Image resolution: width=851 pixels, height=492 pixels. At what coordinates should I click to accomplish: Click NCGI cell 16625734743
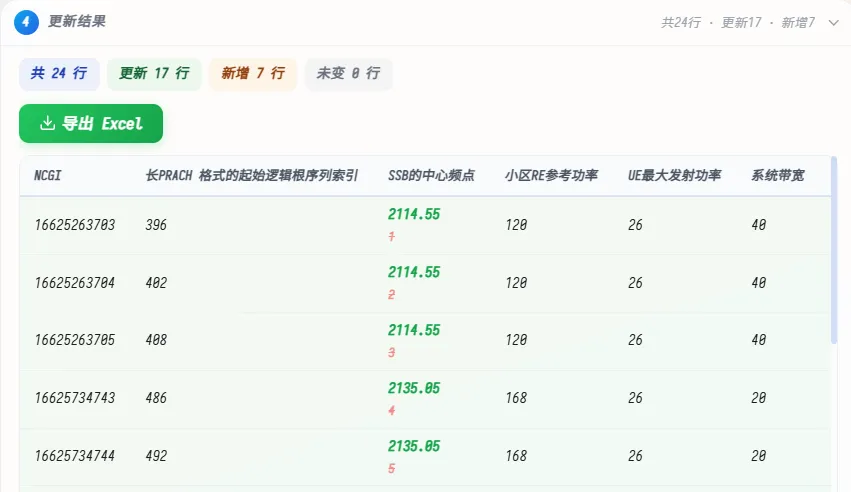click(75, 398)
